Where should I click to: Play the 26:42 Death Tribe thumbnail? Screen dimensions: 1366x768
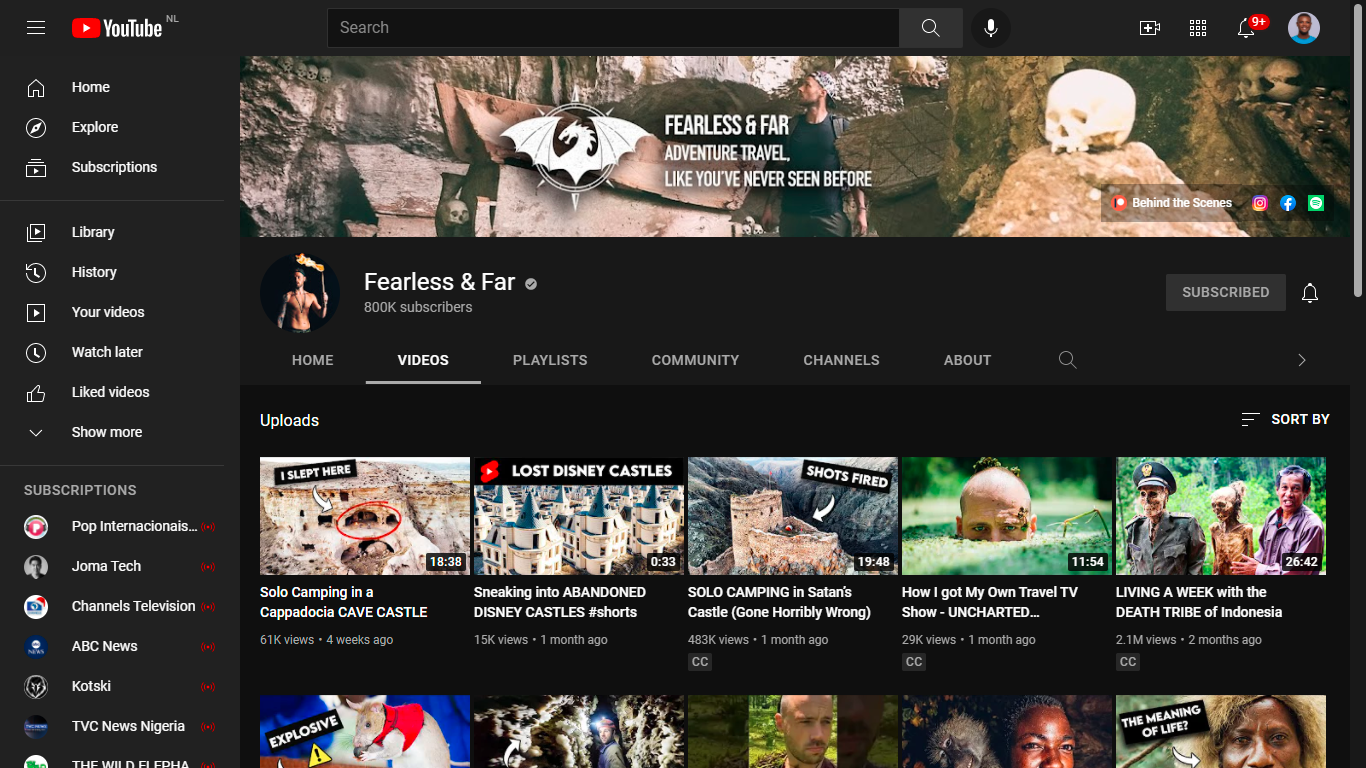[x=1221, y=516]
